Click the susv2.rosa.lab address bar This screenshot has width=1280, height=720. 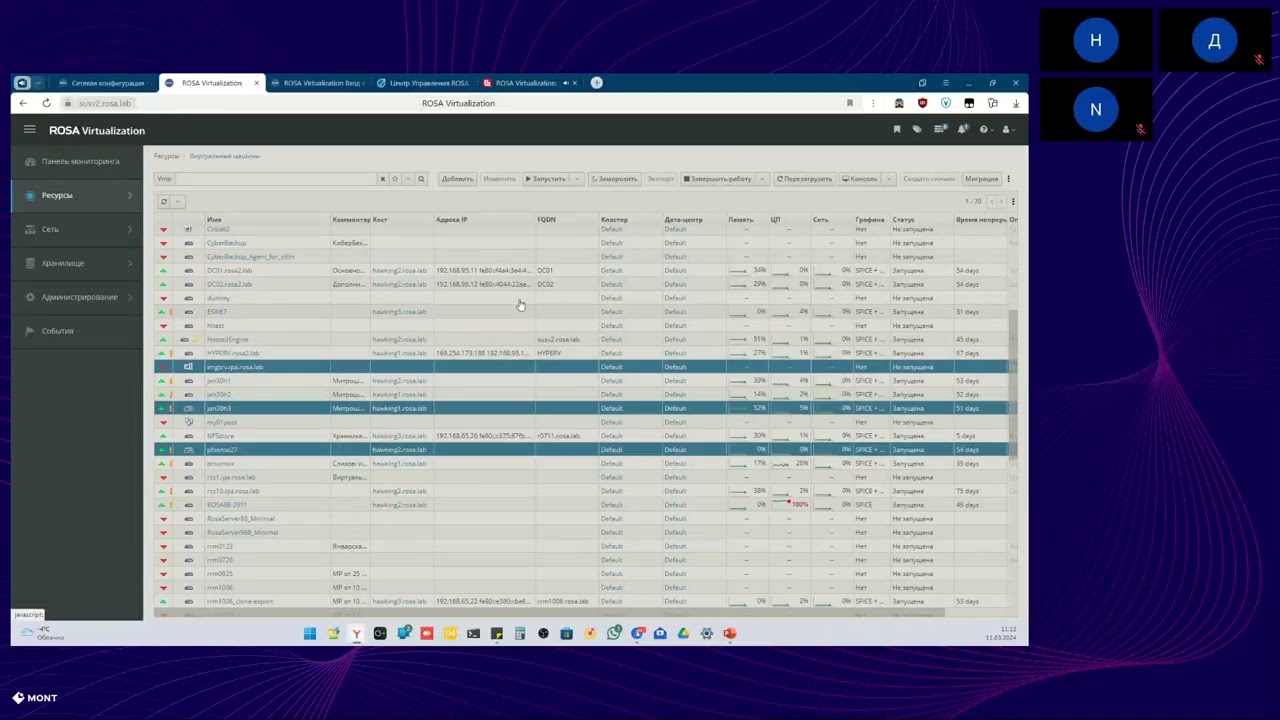click(x=105, y=103)
